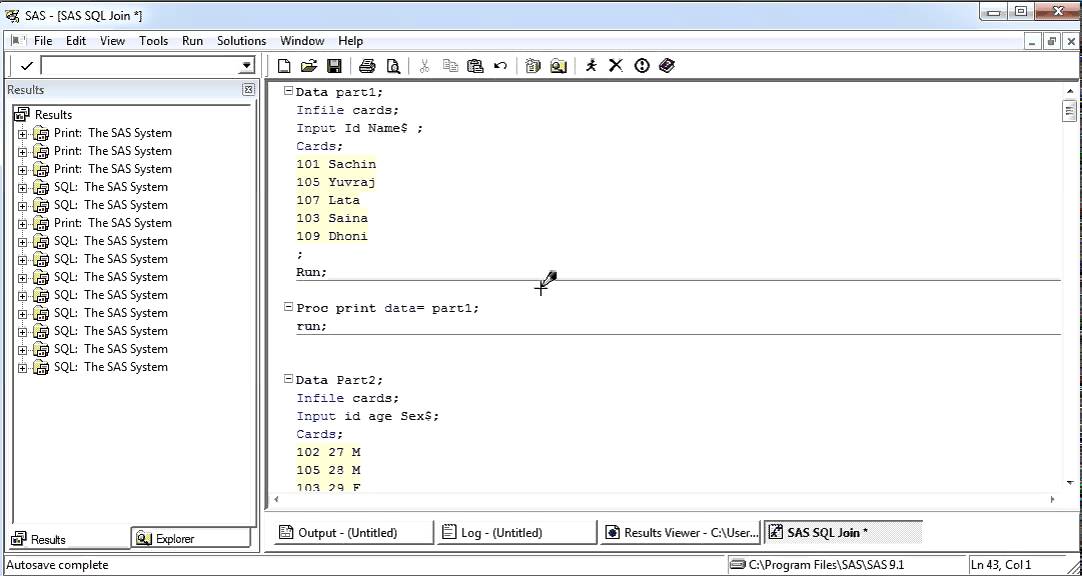
Task: Click the Open folder toolbar icon
Action: click(x=308, y=66)
